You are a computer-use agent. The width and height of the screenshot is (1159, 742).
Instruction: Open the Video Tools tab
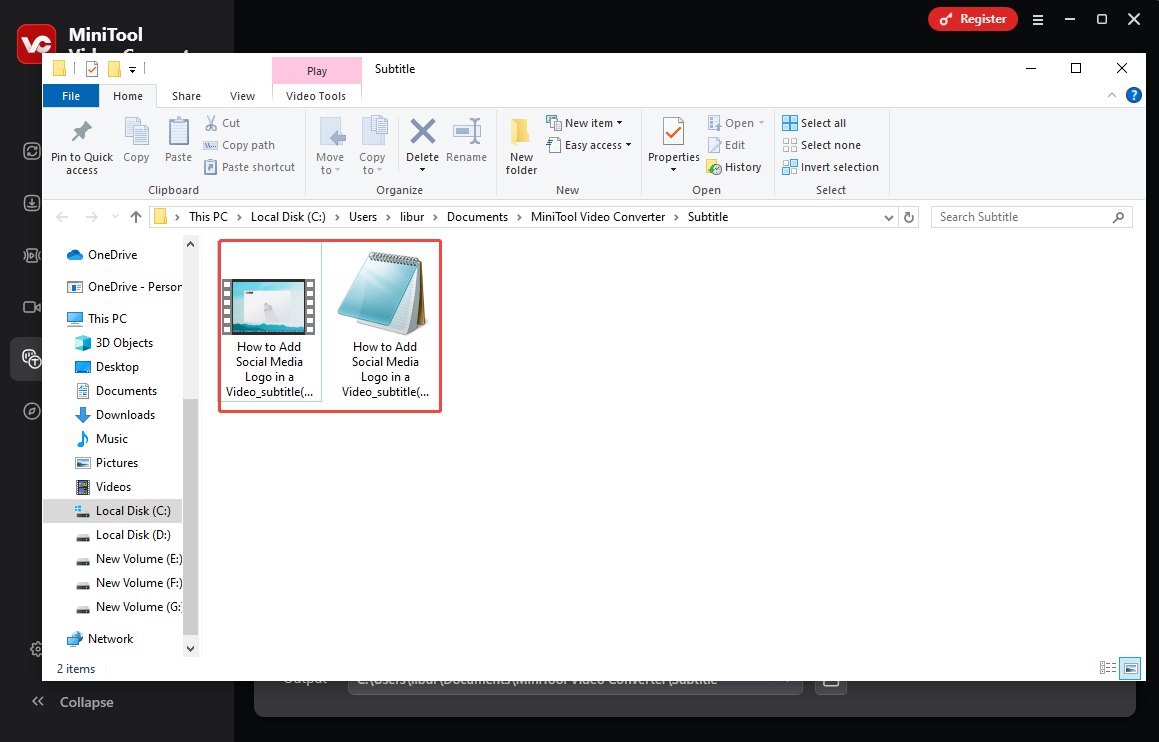point(316,96)
